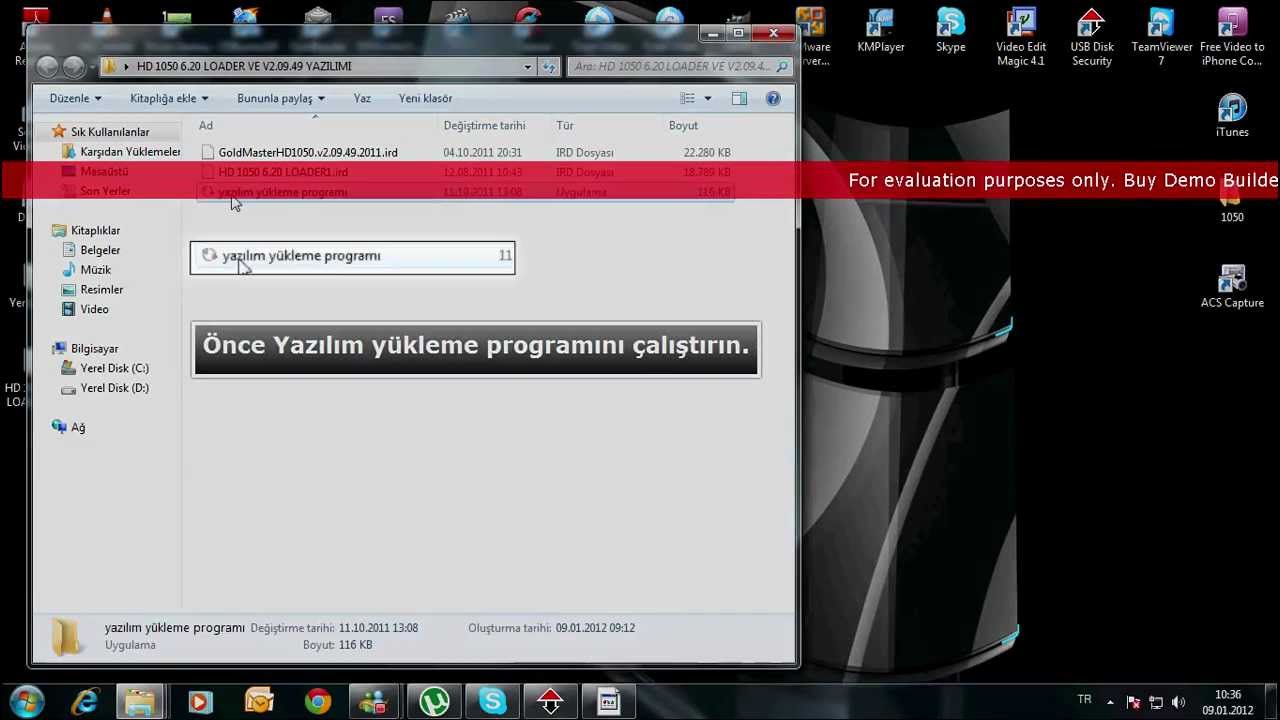This screenshot has width=1280, height=720.
Task: Open Outlook from the taskbar
Action: [x=258, y=702]
